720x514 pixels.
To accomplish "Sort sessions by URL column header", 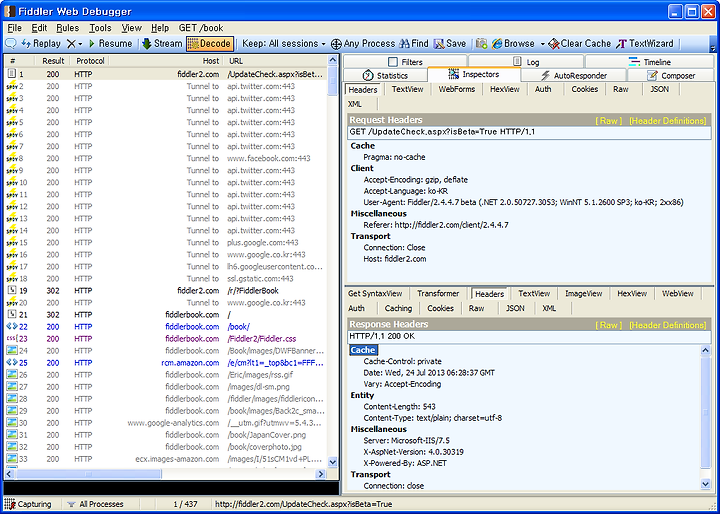I will tap(276, 61).
